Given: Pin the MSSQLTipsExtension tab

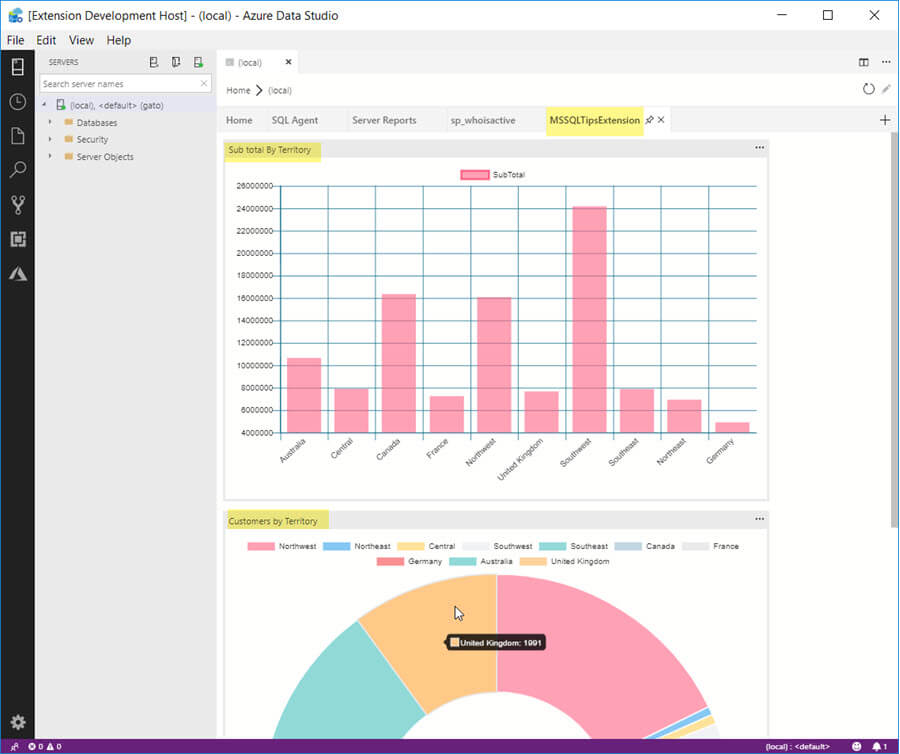Looking at the screenshot, I should click(649, 120).
